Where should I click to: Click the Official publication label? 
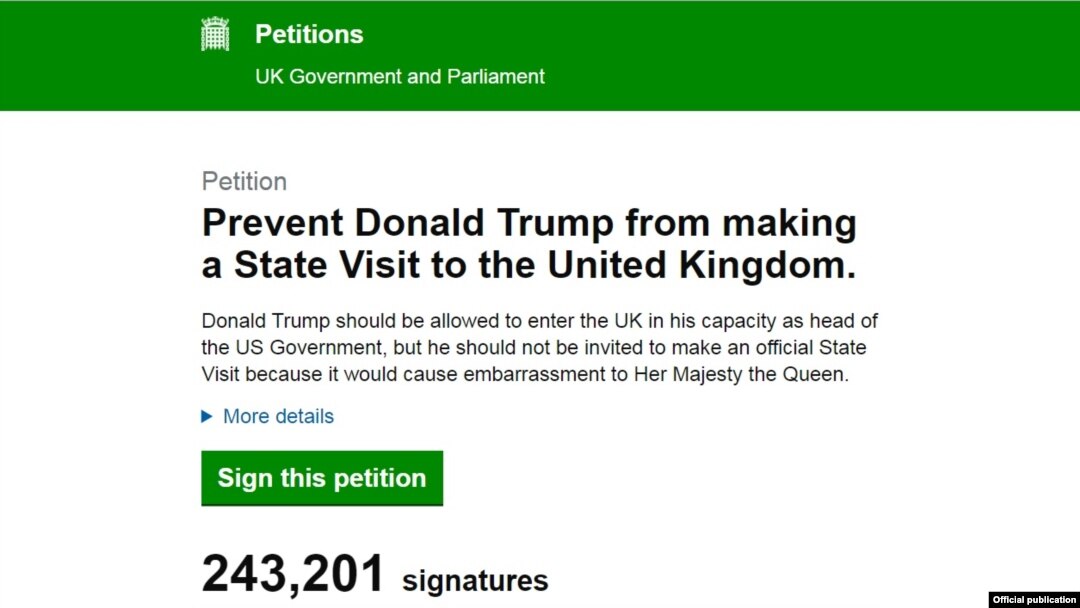(1034, 600)
